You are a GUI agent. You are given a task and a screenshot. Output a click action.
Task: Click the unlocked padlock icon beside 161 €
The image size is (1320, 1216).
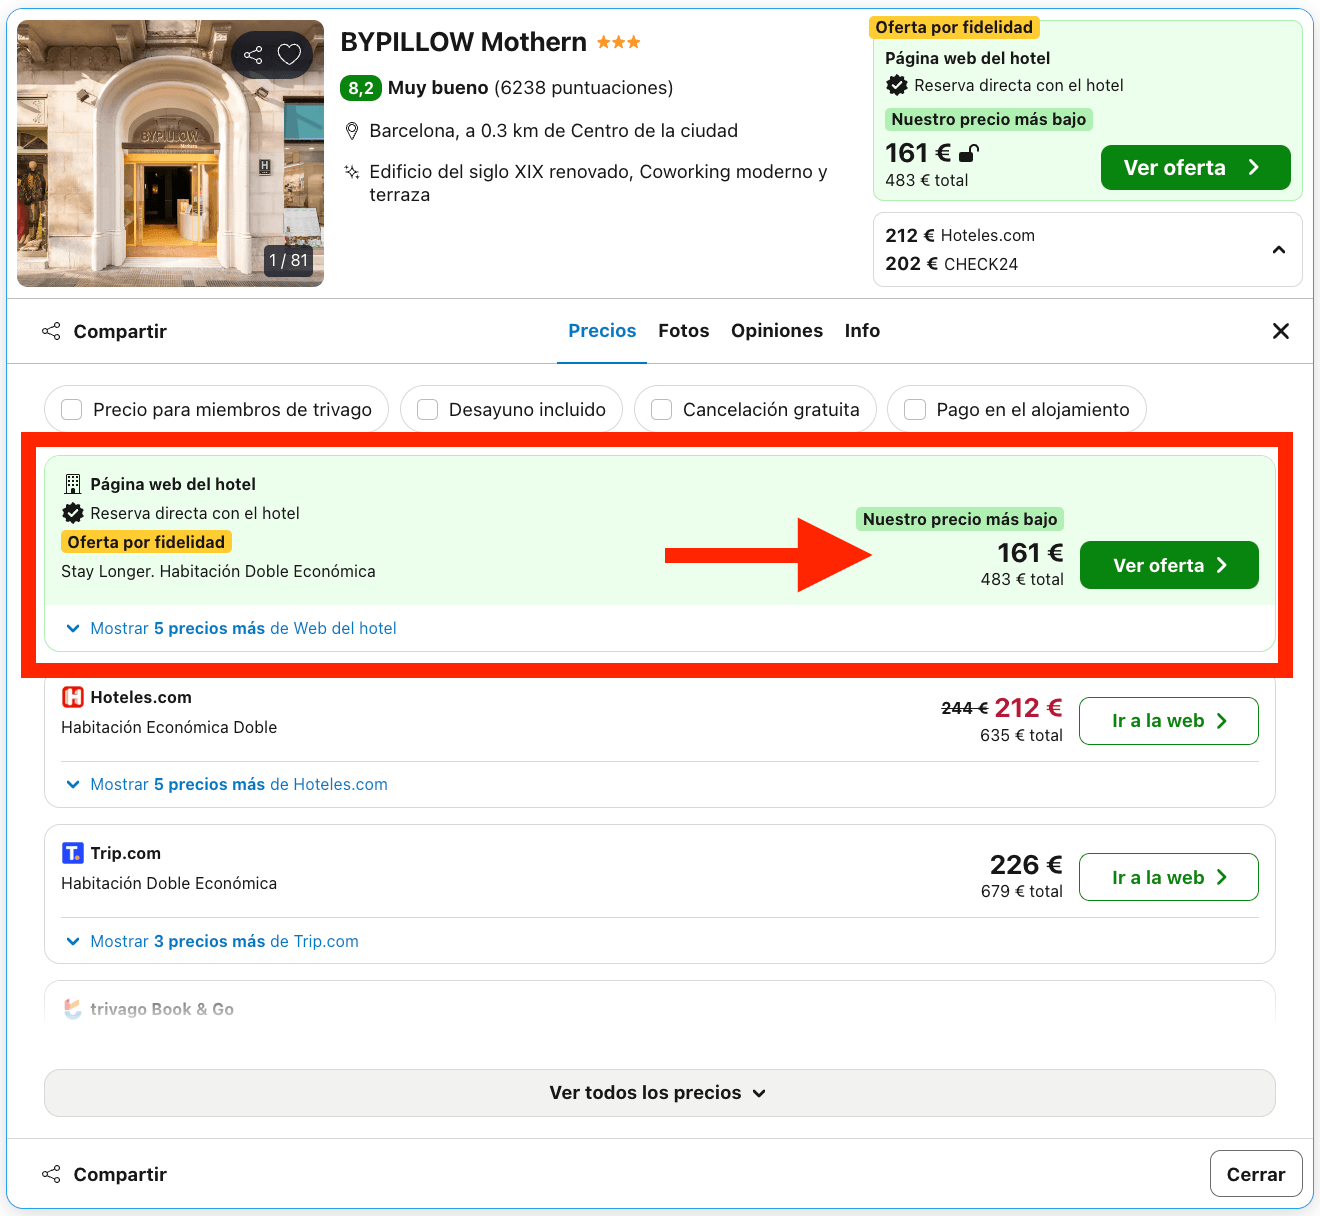(969, 153)
